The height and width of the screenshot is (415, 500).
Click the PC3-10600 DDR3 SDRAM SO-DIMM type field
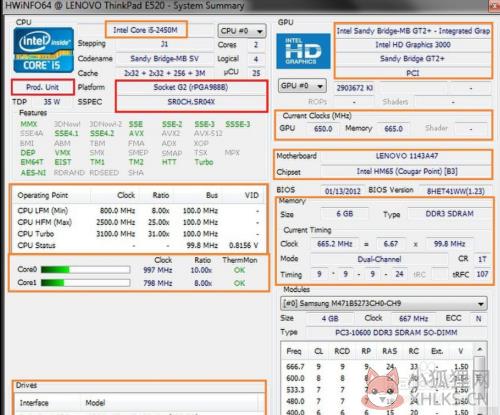click(x=396, y=333)
